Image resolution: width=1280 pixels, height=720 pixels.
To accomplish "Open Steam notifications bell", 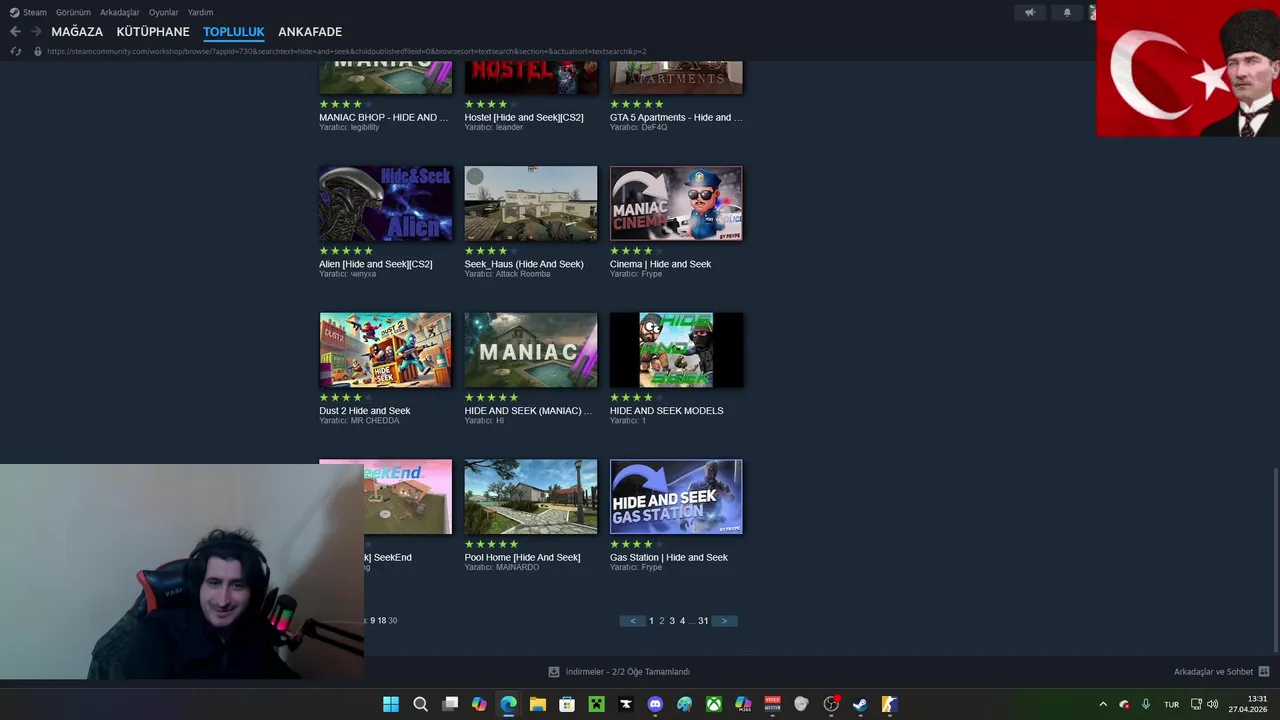I will click(x=1067, y=12).
